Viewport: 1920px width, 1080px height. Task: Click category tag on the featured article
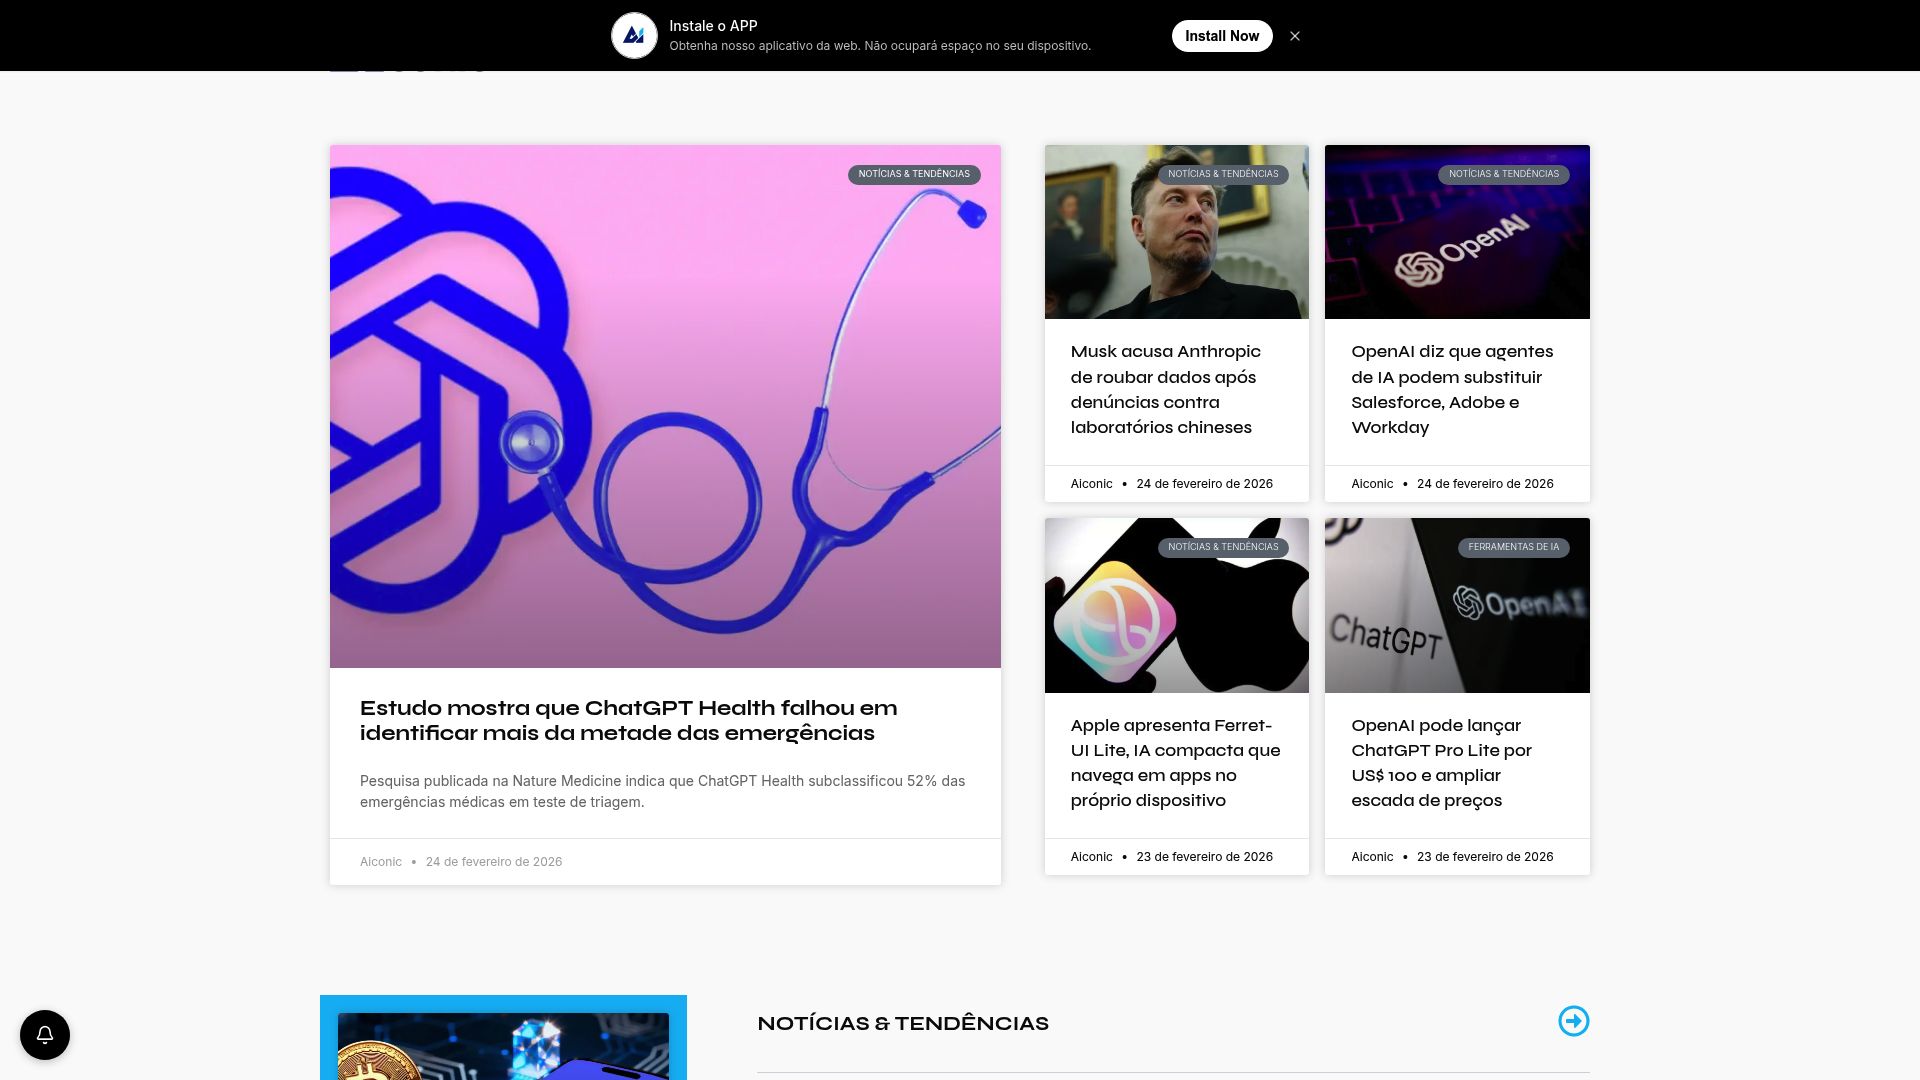tap(913, 174)
